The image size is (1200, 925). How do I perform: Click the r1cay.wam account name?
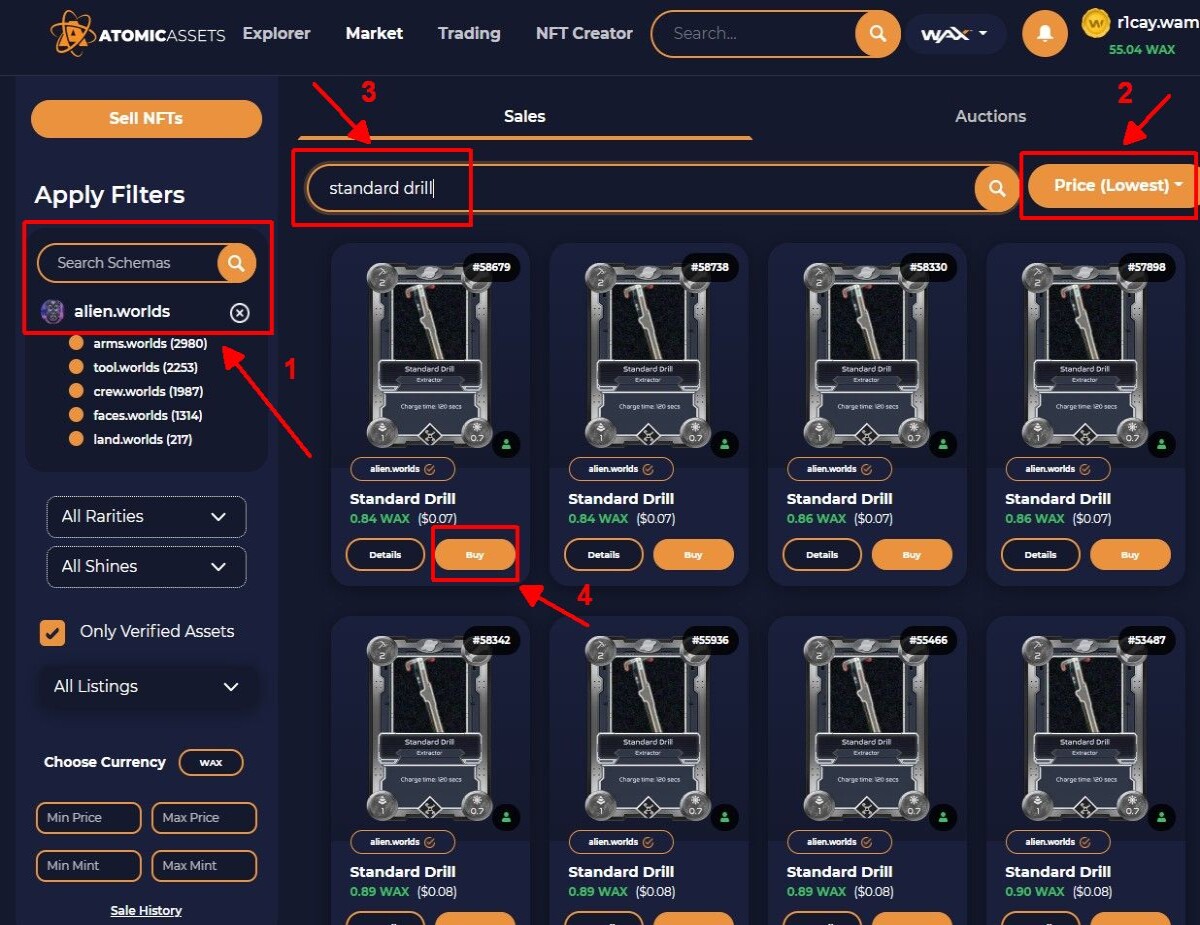(x=1157, y=25)
